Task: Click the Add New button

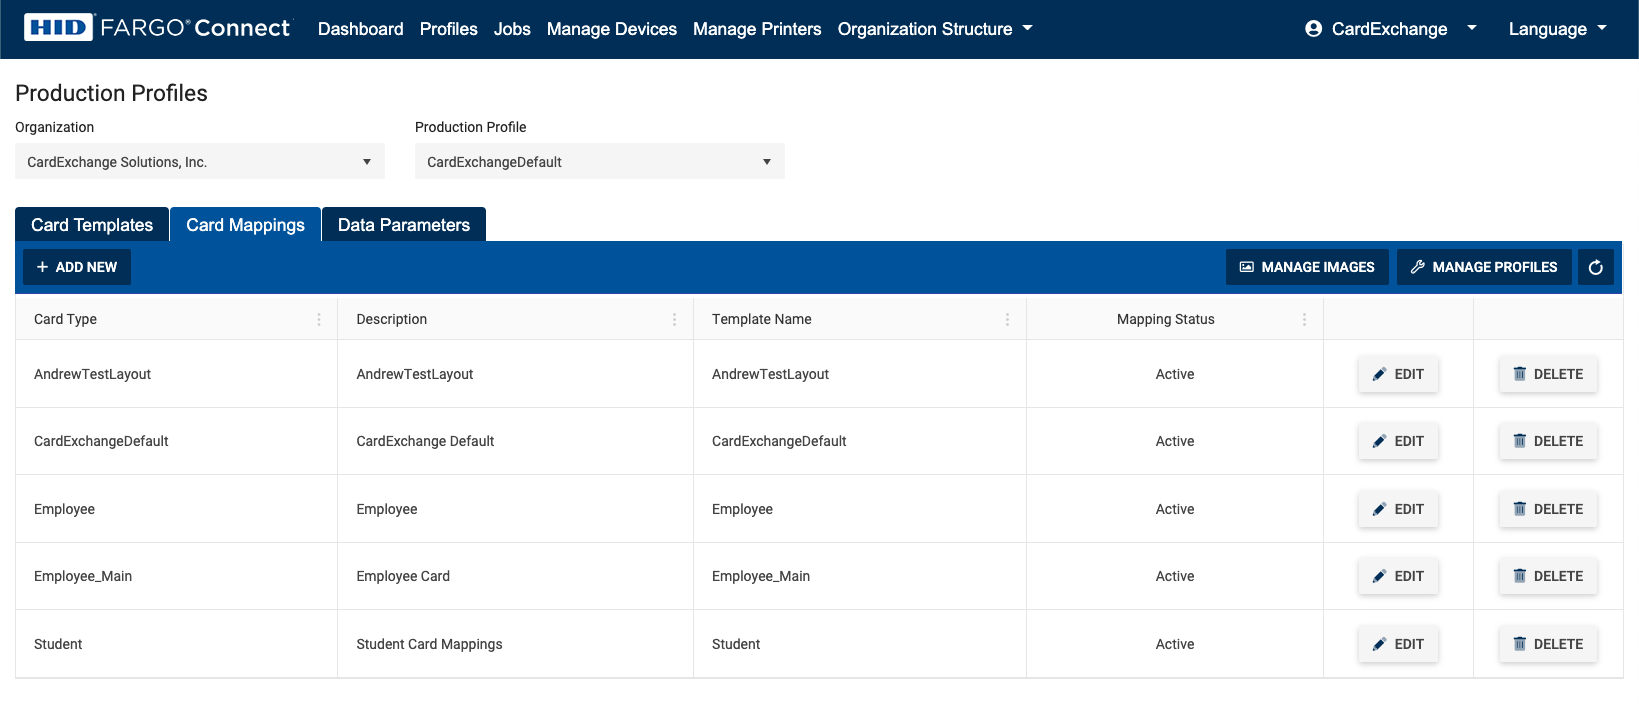Action: pyautogui.click(x=77, y=267)
